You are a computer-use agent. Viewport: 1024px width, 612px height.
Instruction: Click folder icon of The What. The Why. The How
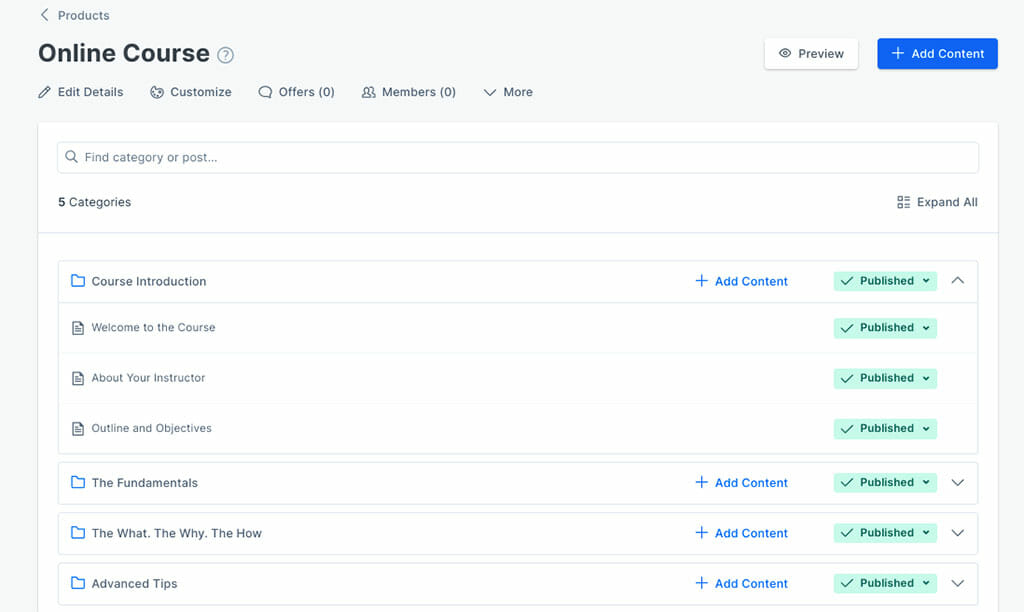pos(78,532)
